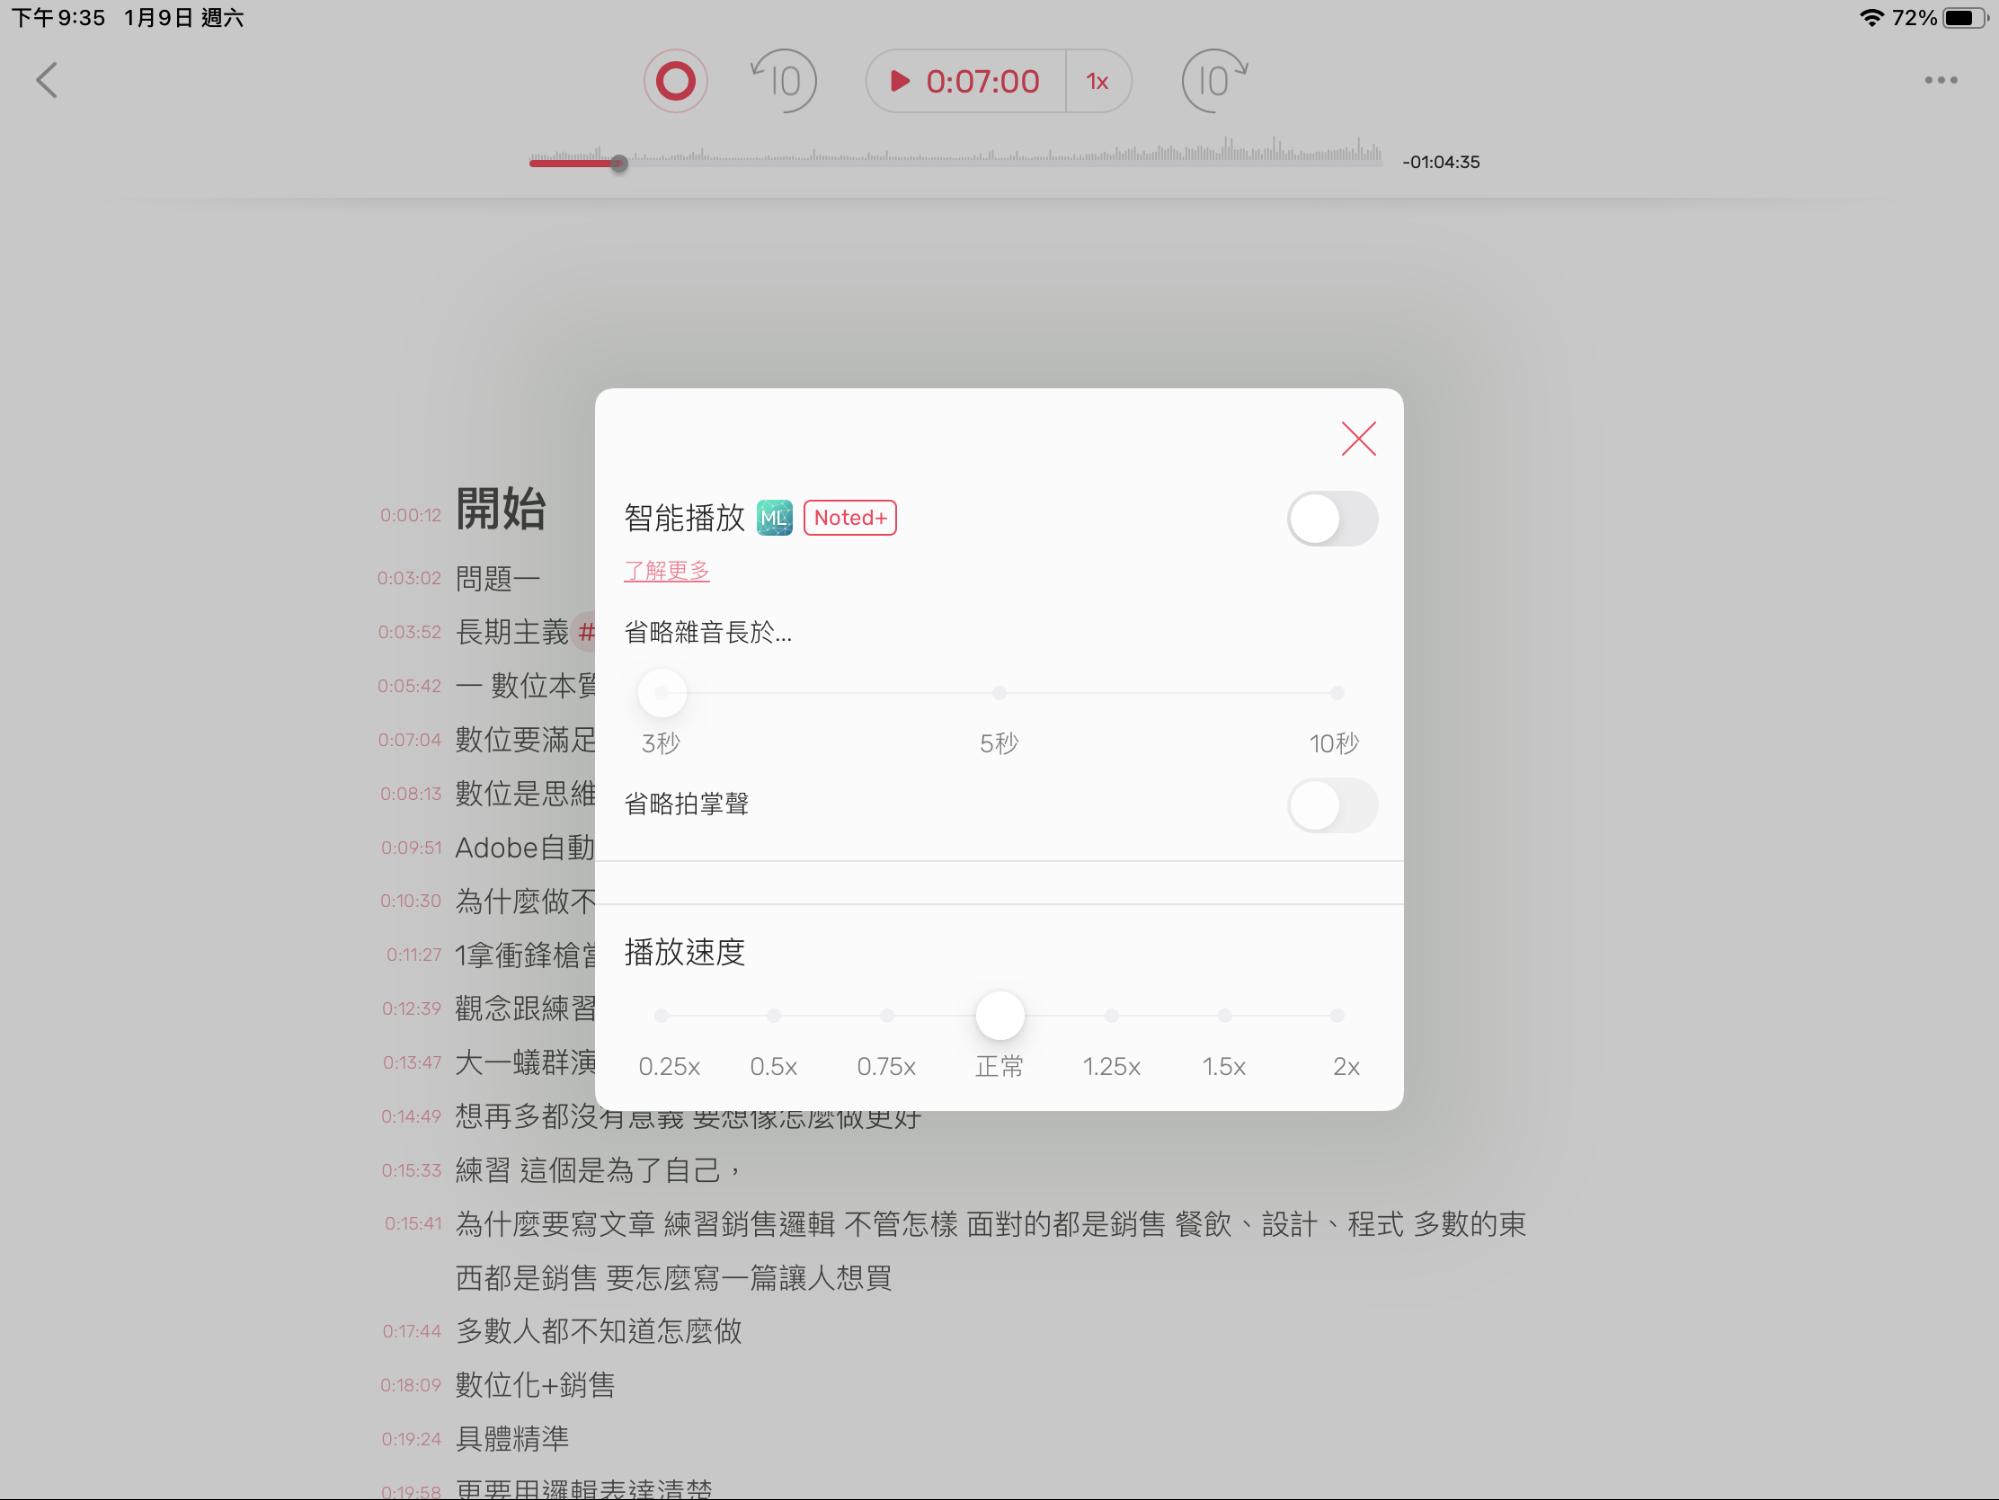Set playback speed to 1.25x

tap(1112, 1016)
